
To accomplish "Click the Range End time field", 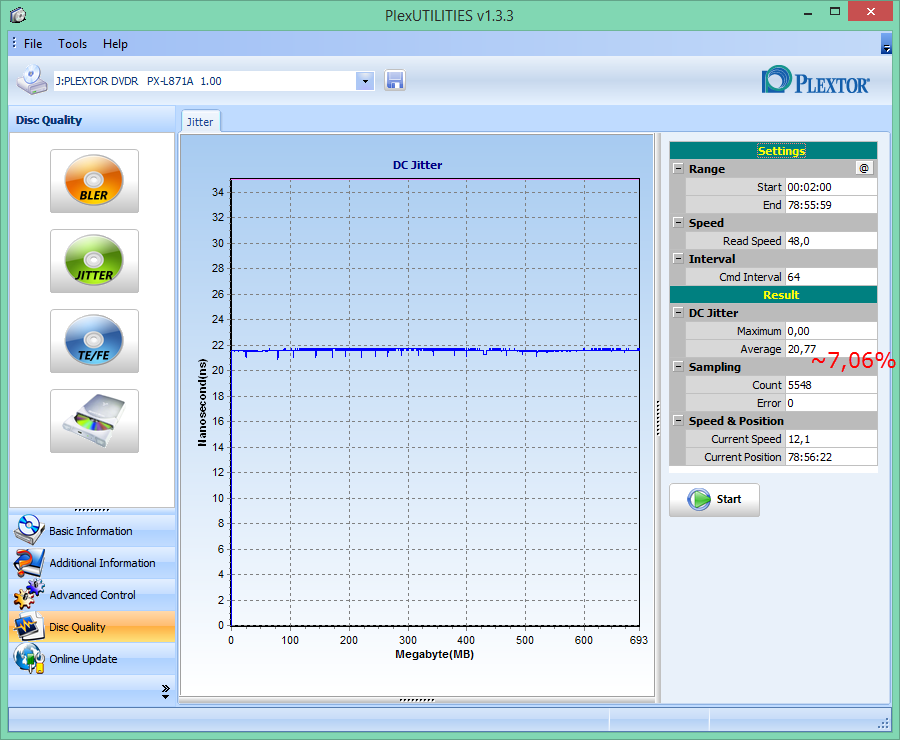I will 831,205.
